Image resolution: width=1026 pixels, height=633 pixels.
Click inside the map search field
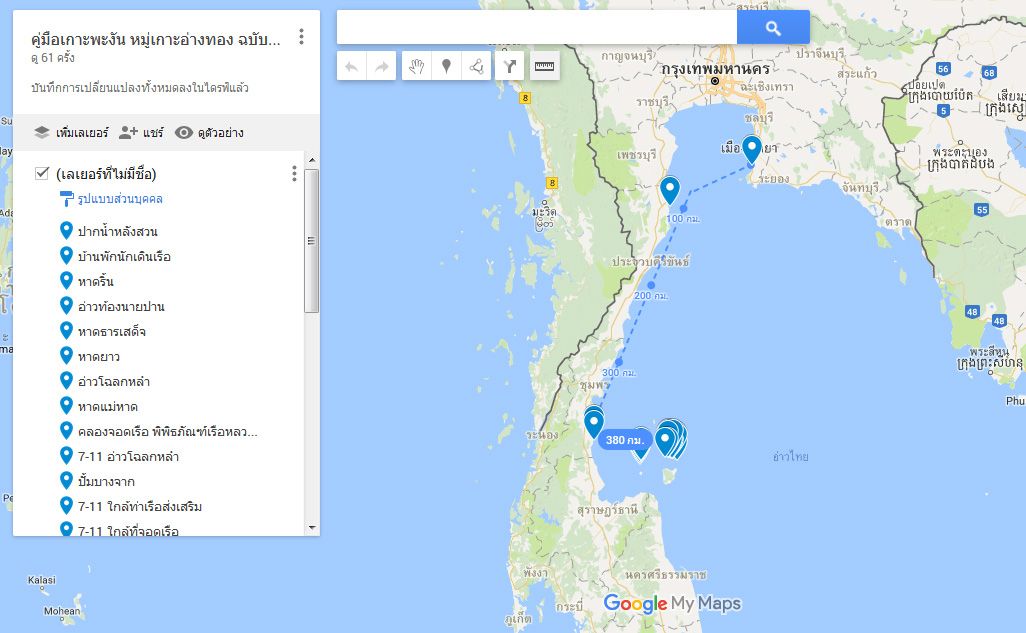tap(537, 27)
